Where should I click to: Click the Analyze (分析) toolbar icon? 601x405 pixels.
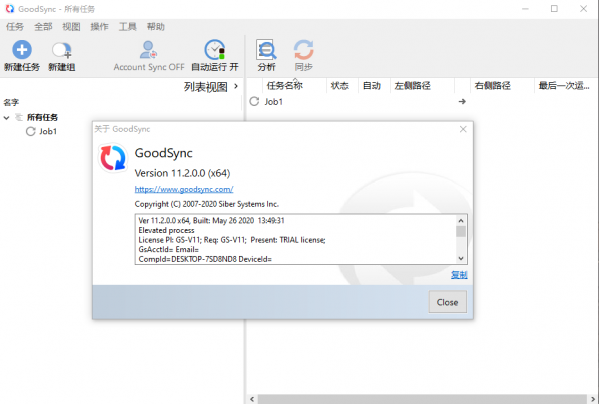click(x=266, y=50)
